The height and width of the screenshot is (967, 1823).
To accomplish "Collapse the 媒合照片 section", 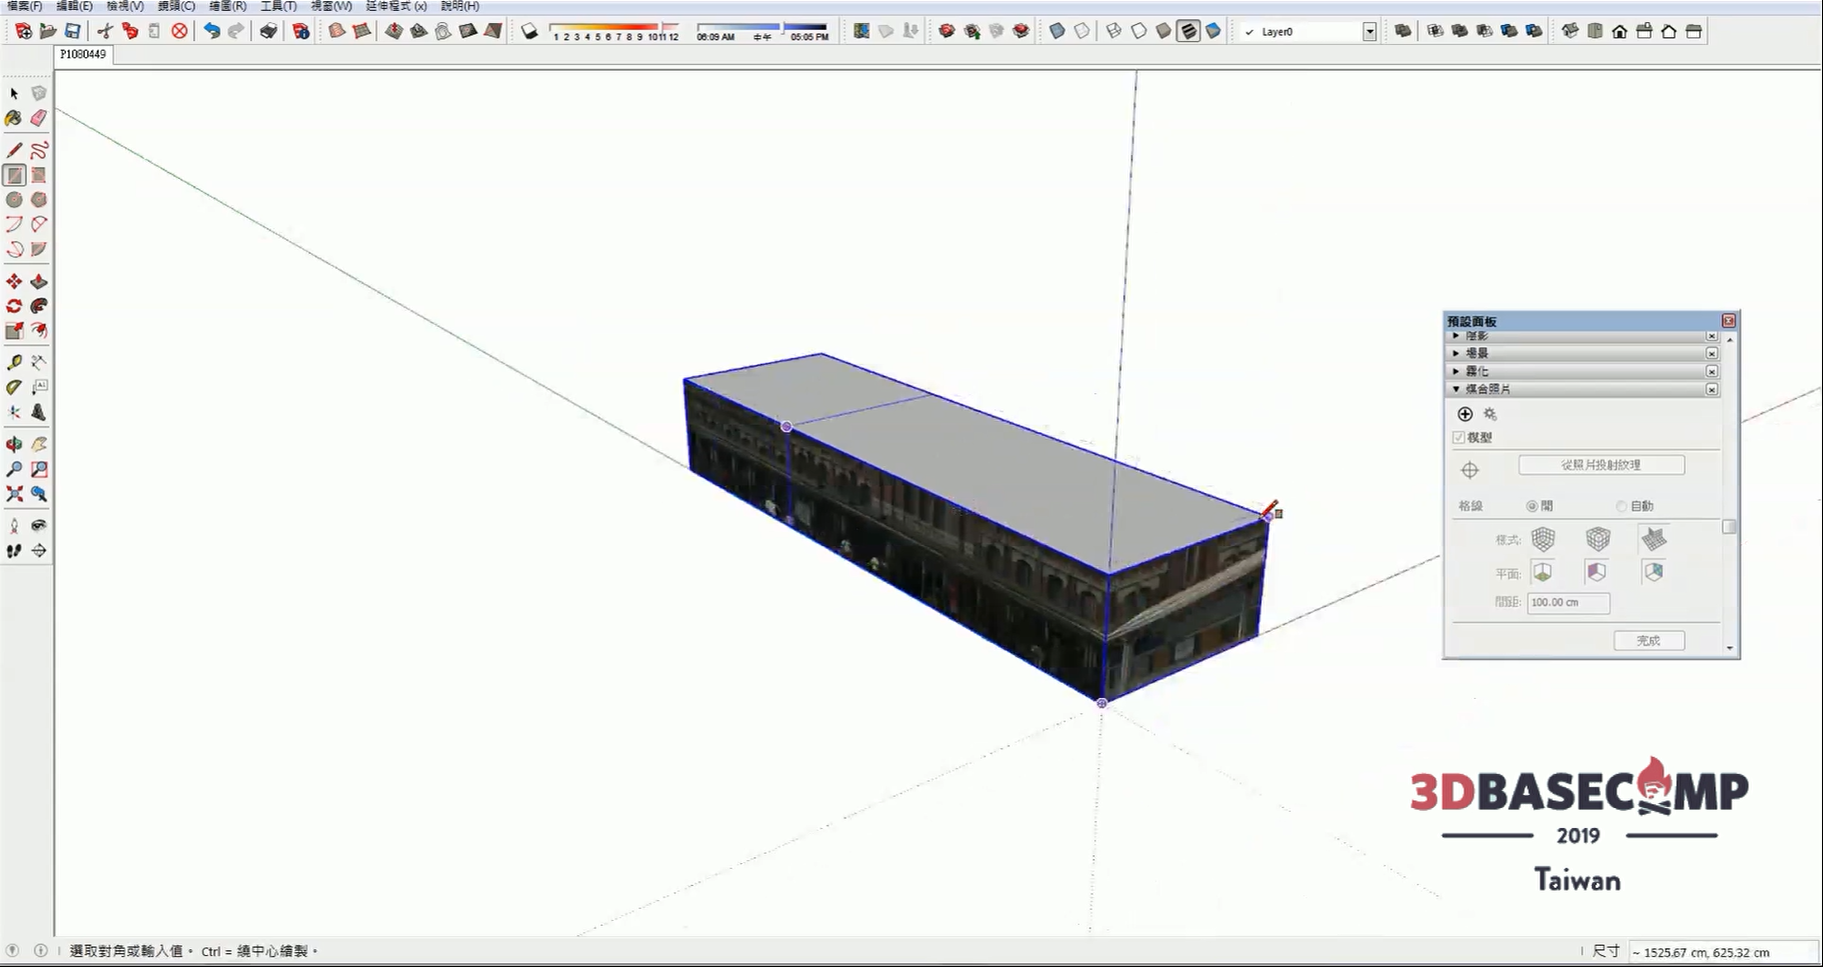I will pos(1456,389).
